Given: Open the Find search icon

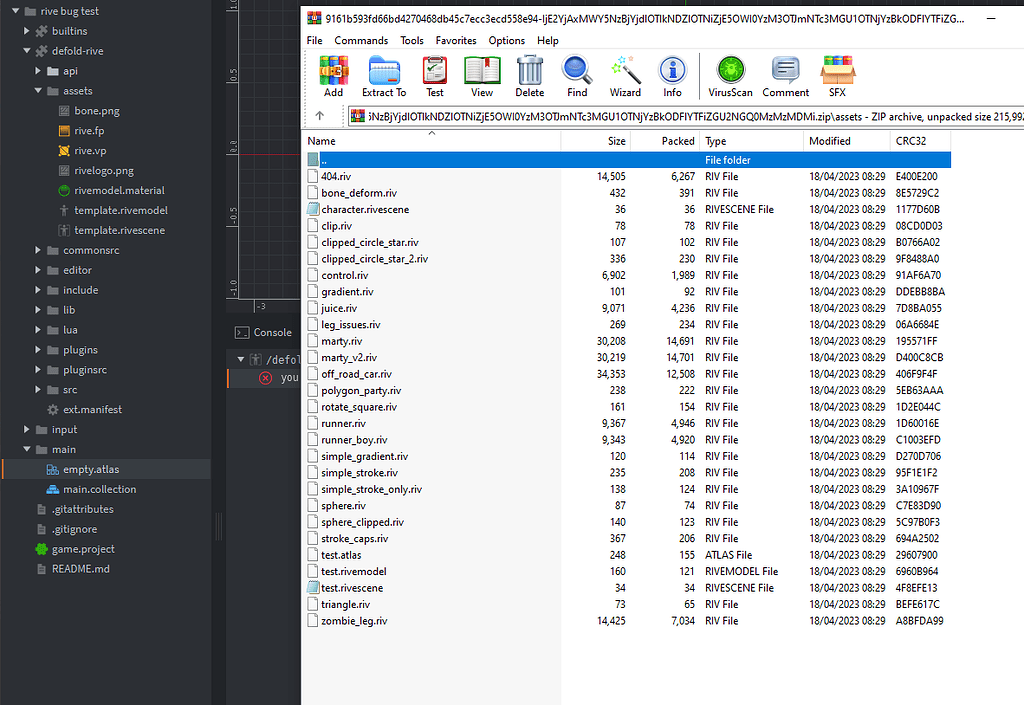Looking at the screenshot, I should [576, 75].
